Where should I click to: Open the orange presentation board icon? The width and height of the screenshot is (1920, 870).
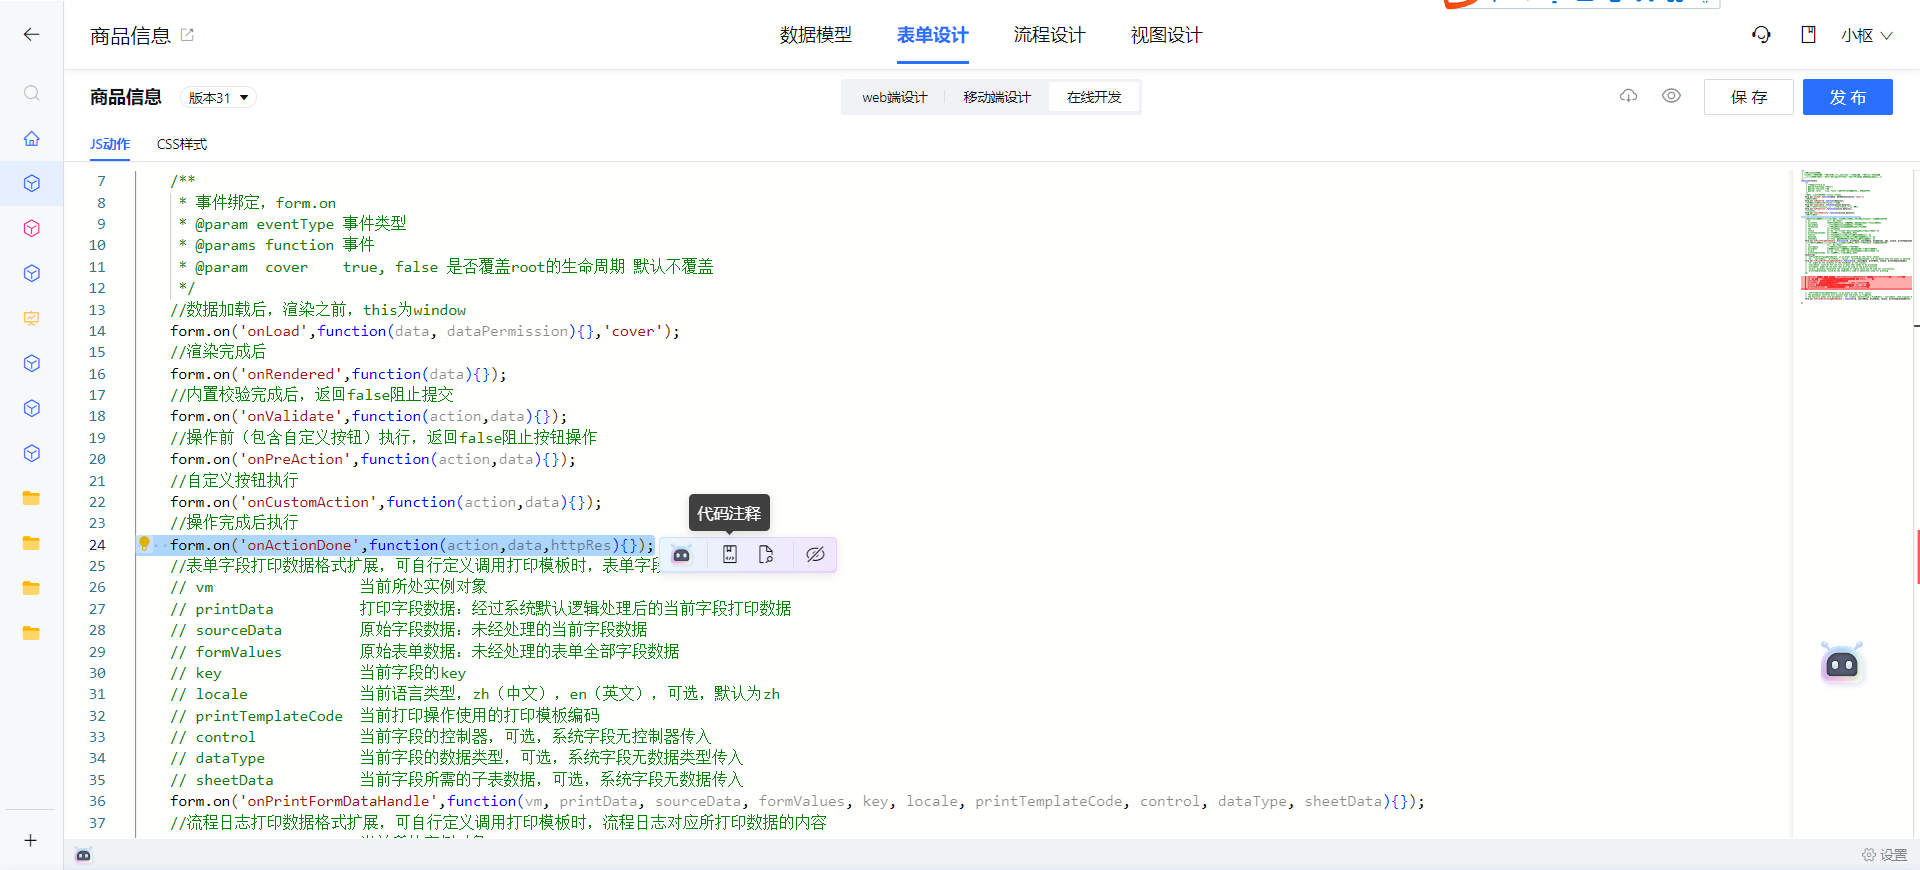pos(32,318)
